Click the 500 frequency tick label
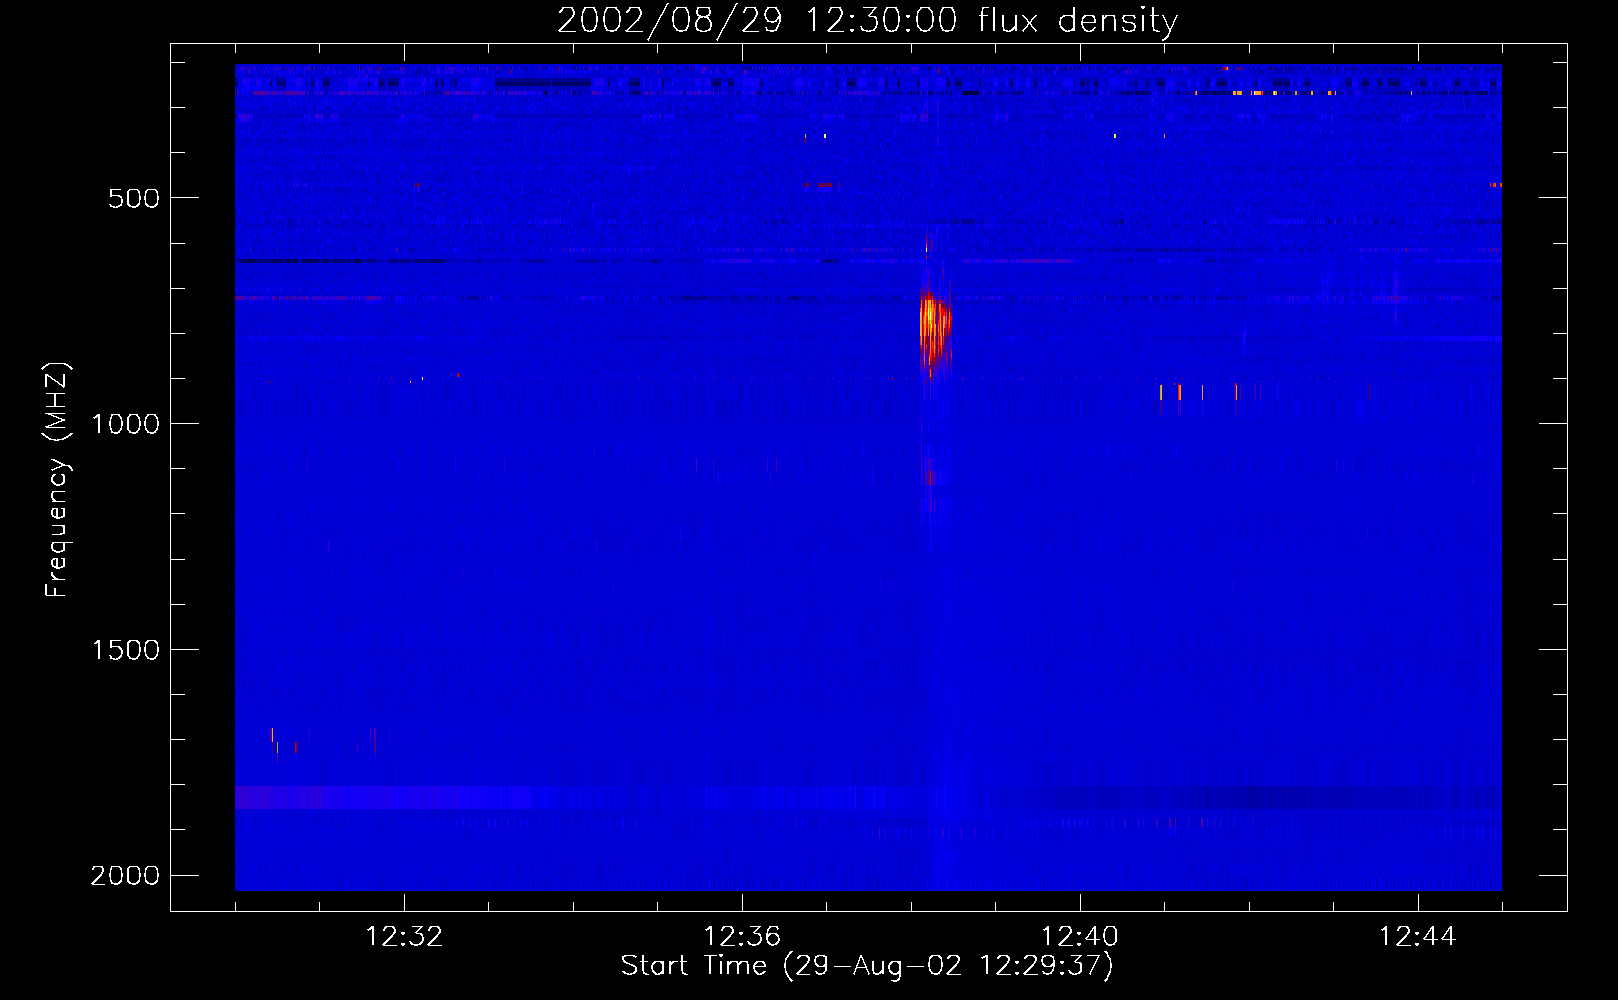Screen dimensions: 1618x1000 point(134,198)
